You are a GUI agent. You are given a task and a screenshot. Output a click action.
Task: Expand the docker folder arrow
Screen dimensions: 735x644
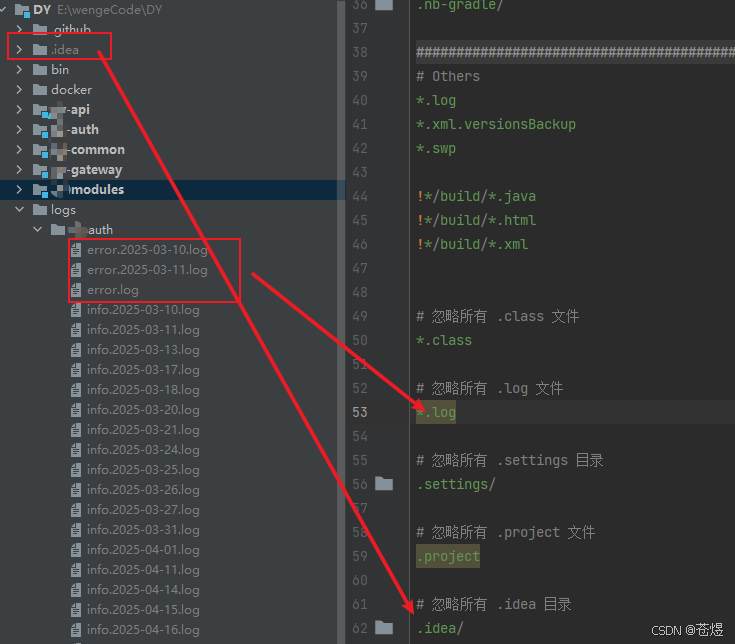19,90
